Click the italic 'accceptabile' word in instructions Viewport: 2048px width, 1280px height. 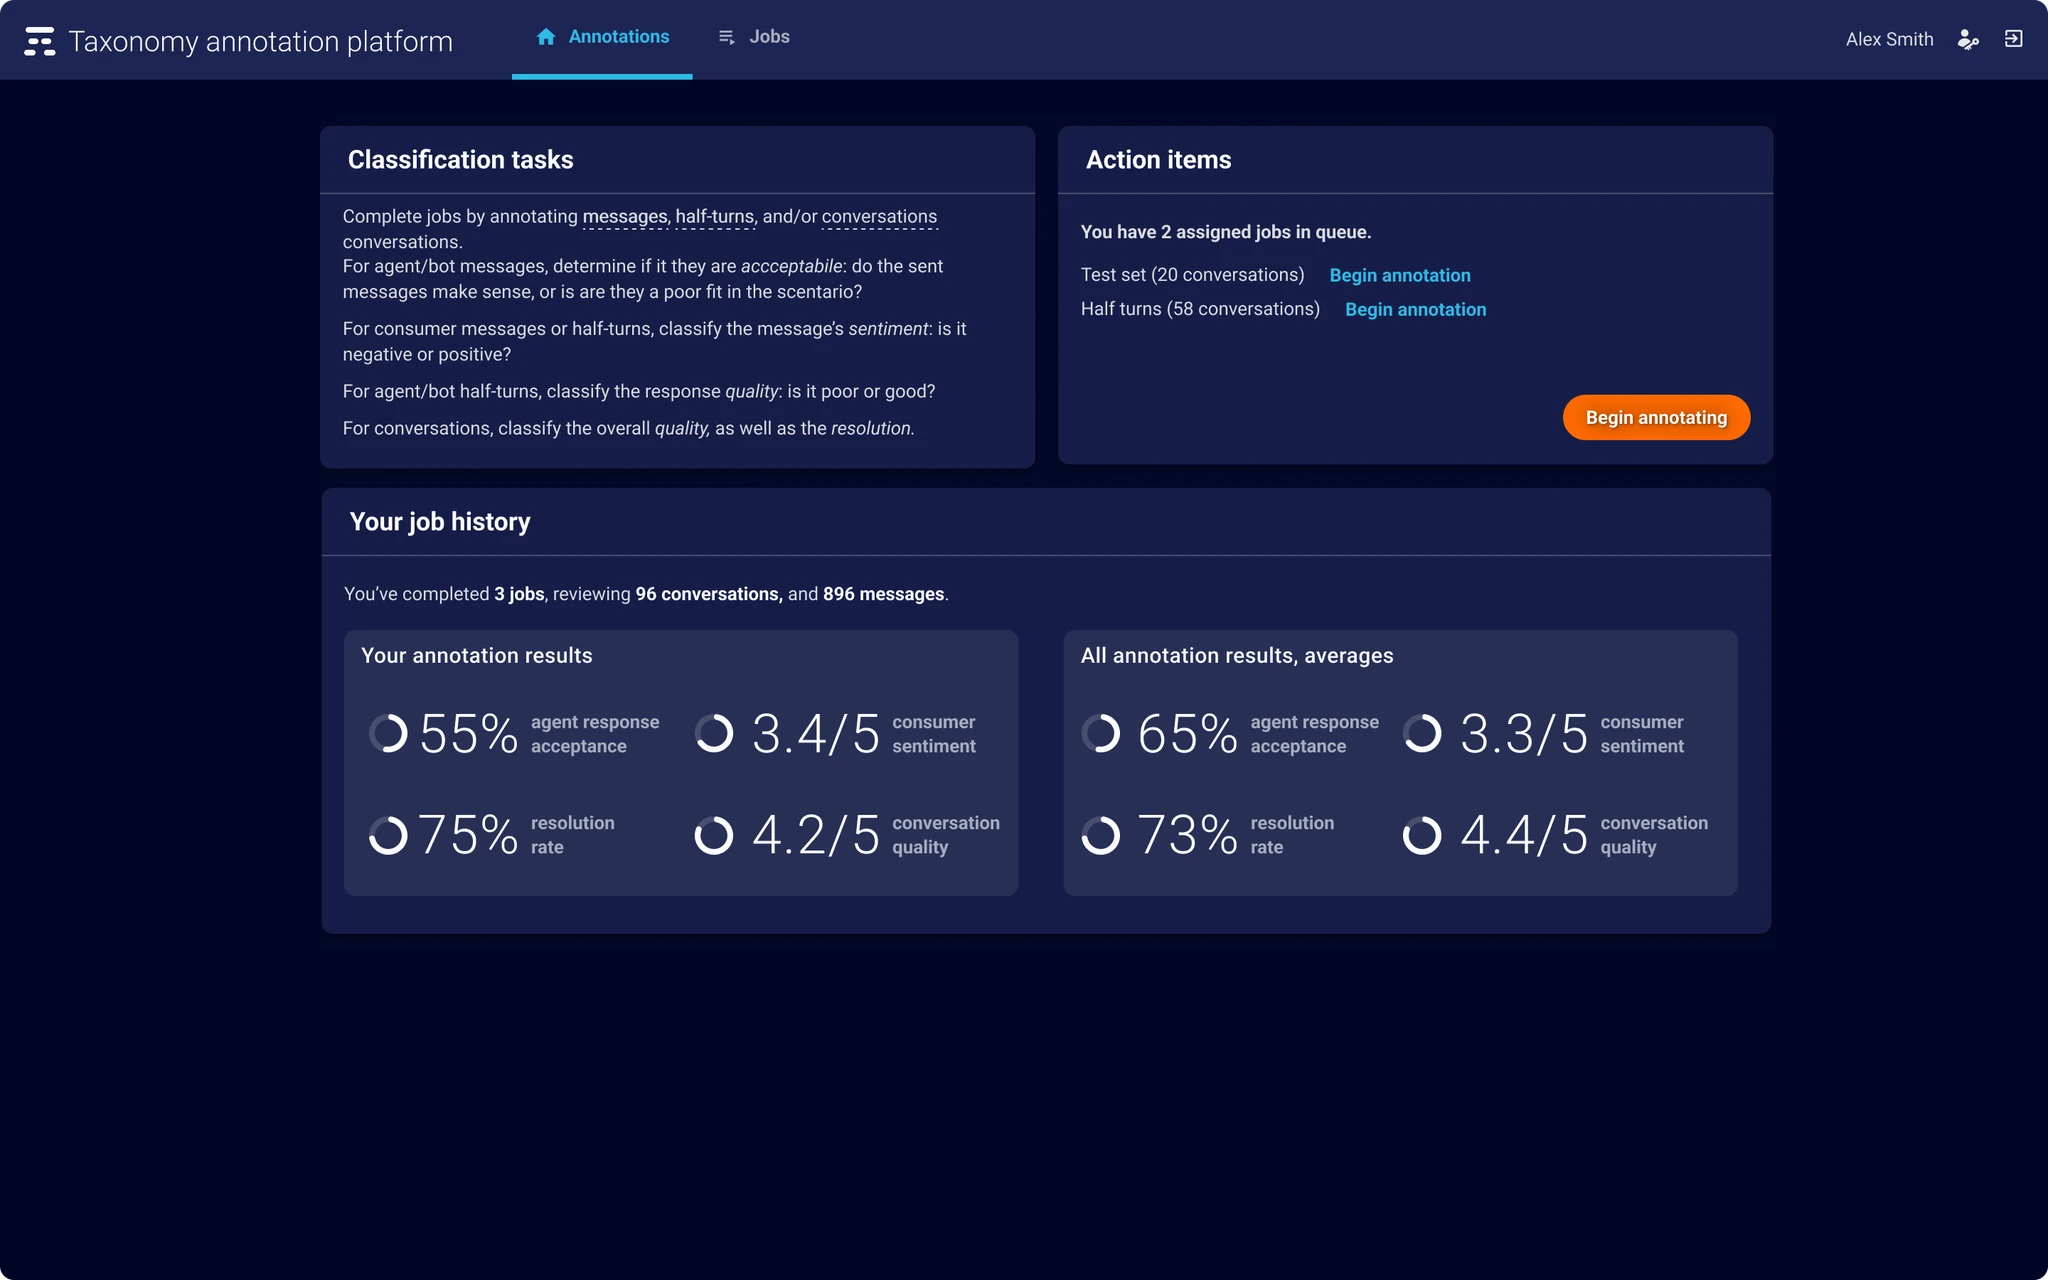(791, 266)
